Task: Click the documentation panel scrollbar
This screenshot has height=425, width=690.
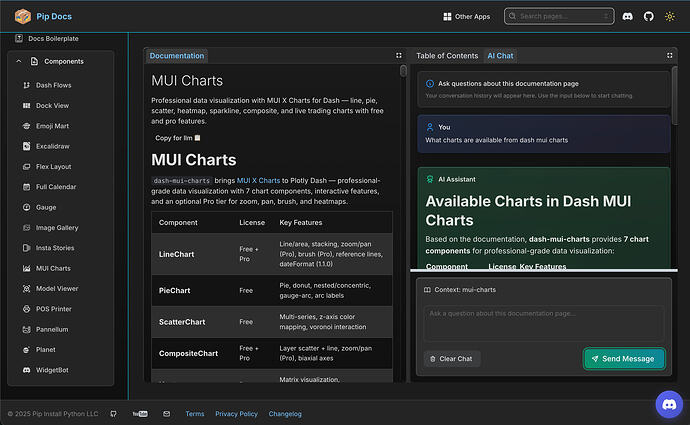Action: coord(403,71)
